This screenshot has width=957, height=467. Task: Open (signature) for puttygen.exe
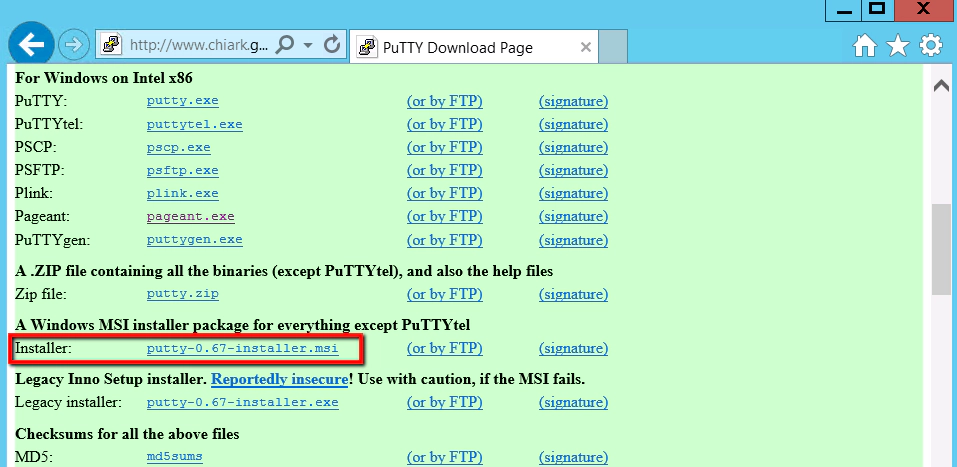pyautogui.click(x=574, y=240)
